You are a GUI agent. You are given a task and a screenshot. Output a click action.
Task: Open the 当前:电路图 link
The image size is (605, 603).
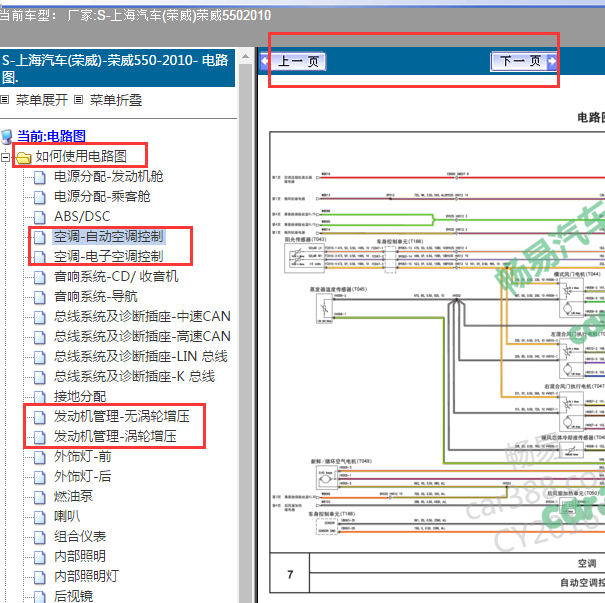[51, 136]
